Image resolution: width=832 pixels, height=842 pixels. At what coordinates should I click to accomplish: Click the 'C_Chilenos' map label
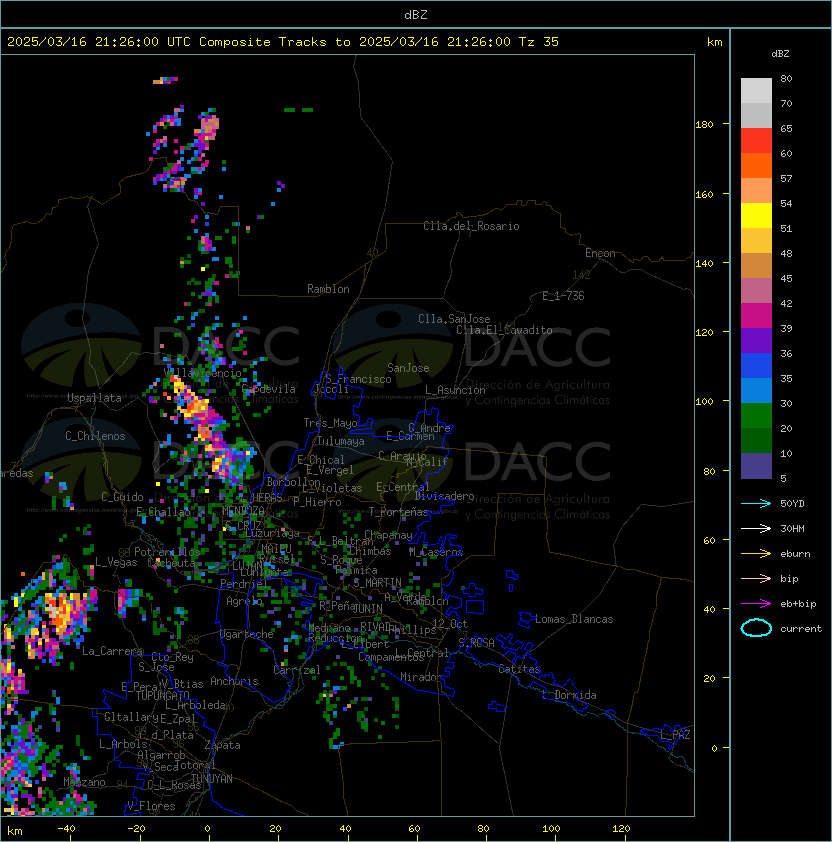(x=95, y=436)
